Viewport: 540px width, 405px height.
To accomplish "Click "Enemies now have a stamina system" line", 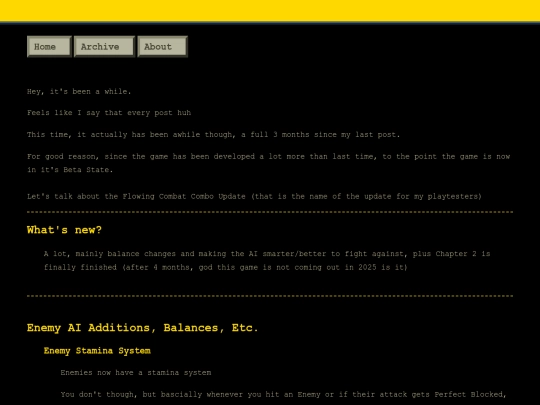I will tap(136, 373).
